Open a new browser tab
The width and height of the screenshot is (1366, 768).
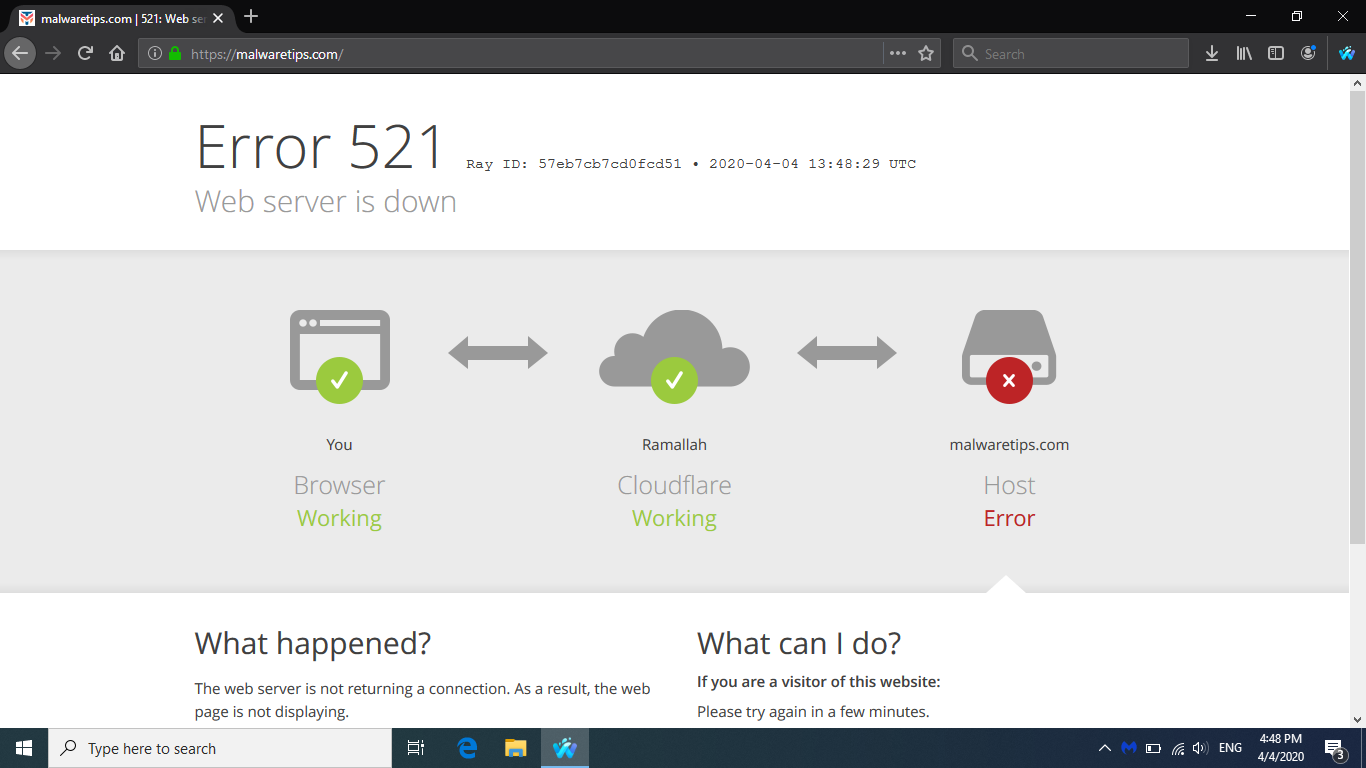251,17
